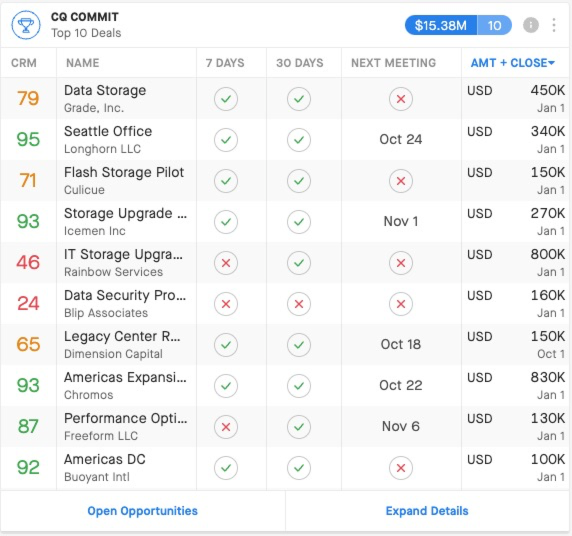Select the Rainbow Services account name
The height and width of the screenshot is (536, 572).
click(x=113, y=272)
